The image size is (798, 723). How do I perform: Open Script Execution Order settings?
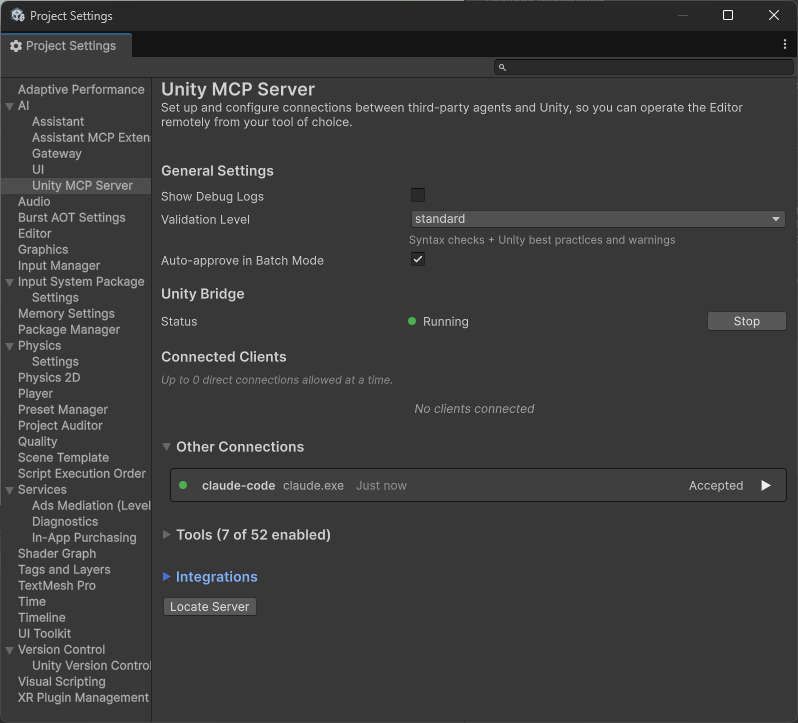click(81, 474)
